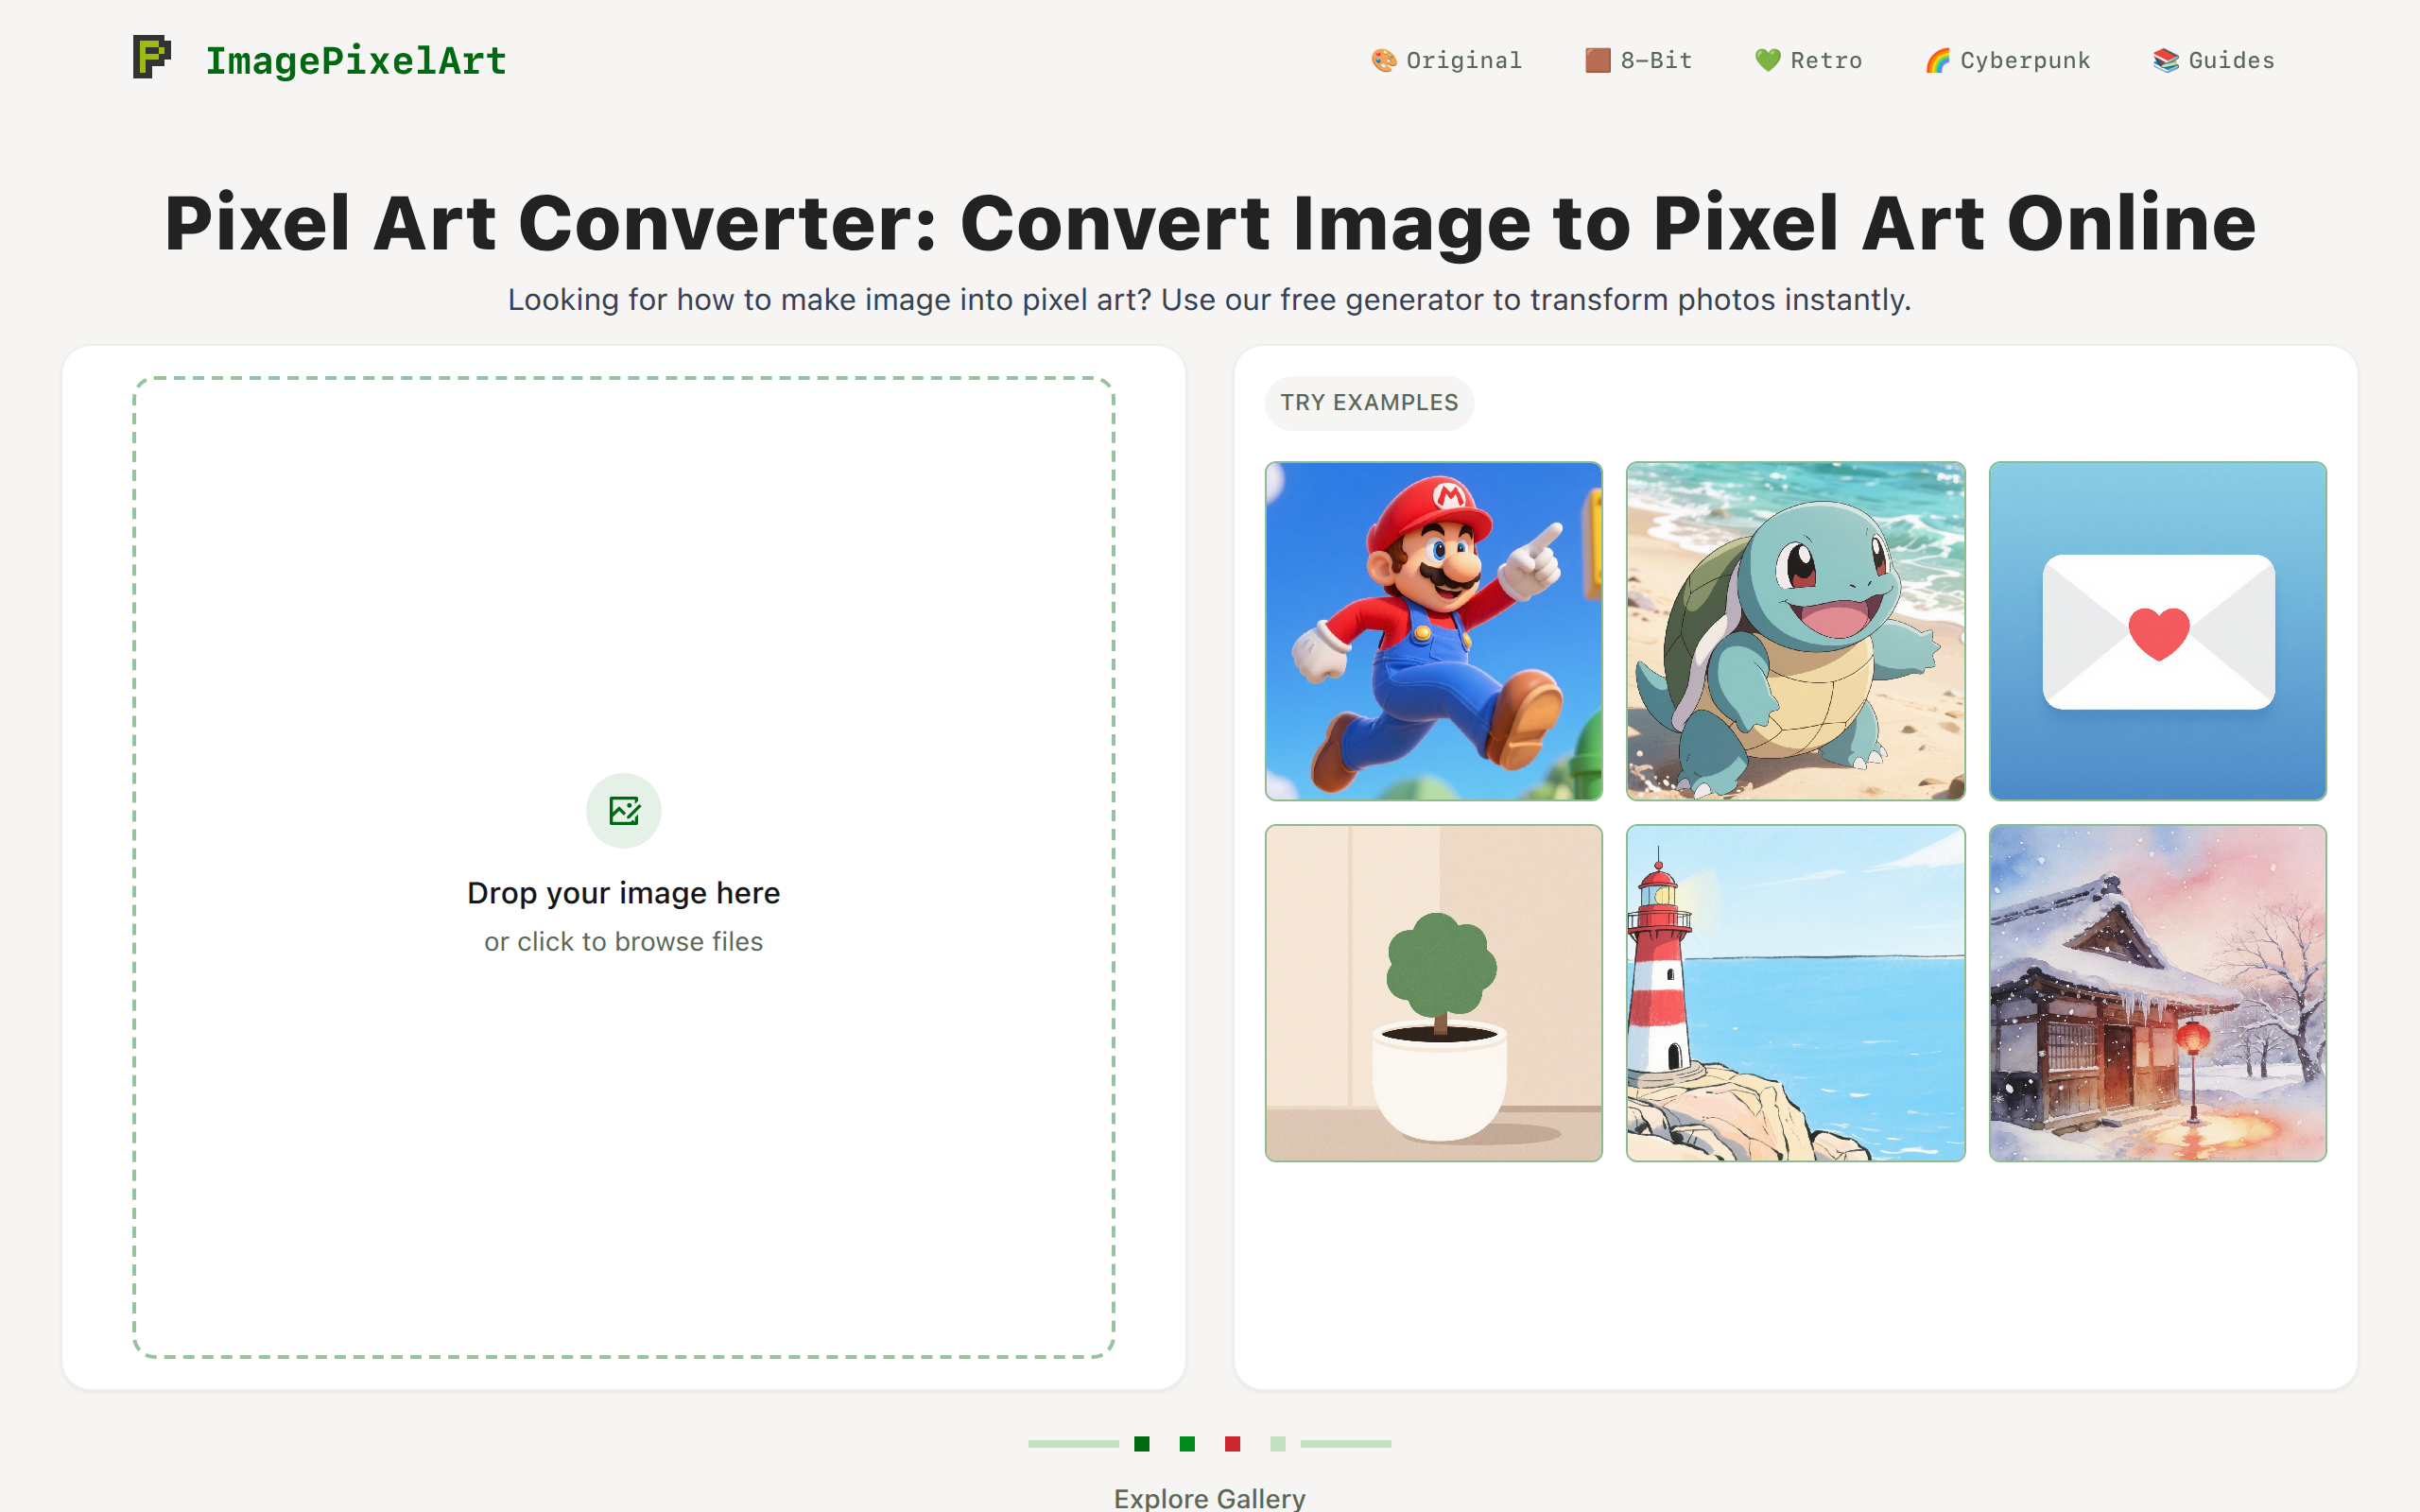Pick the potted plant example image
This screenshot has height=1512, width=2420.
pos(1433,992)
